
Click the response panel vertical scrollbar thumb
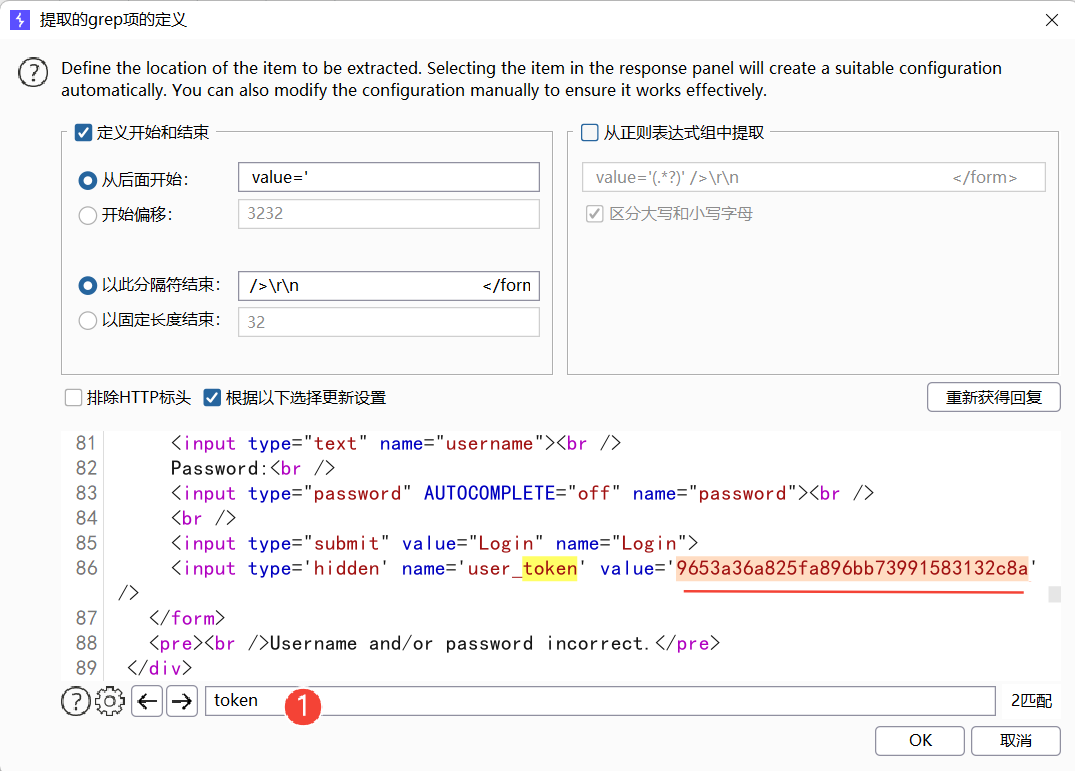click(x=1054, y=594)
